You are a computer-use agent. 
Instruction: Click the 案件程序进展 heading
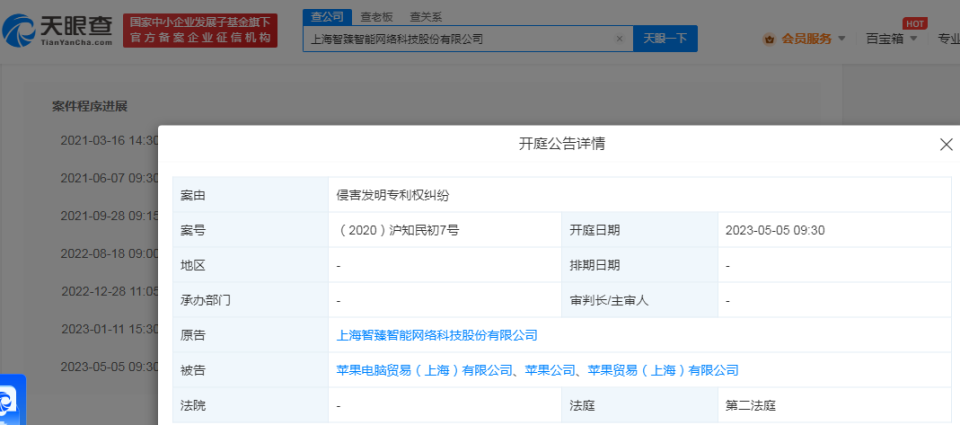pyautogui.click(x=89, y=106)
